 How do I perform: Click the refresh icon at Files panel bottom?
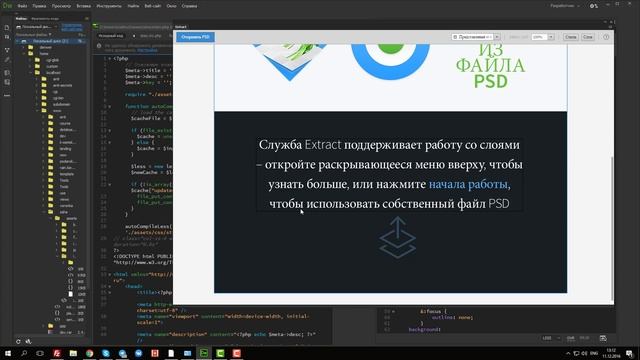(x=18, y=342)
